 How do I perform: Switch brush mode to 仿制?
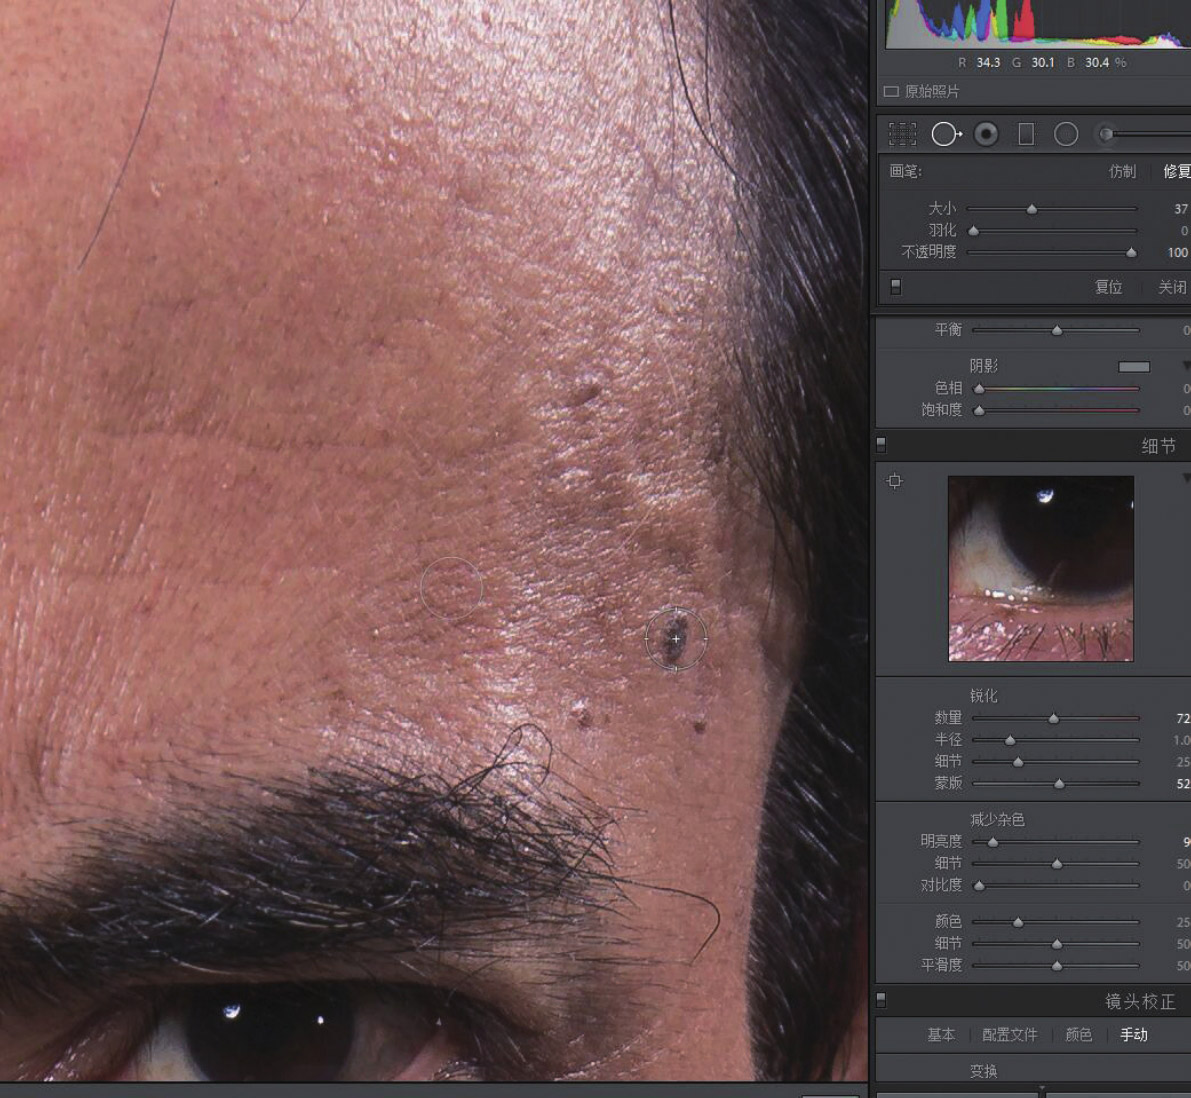click(x=1122, y=172)
